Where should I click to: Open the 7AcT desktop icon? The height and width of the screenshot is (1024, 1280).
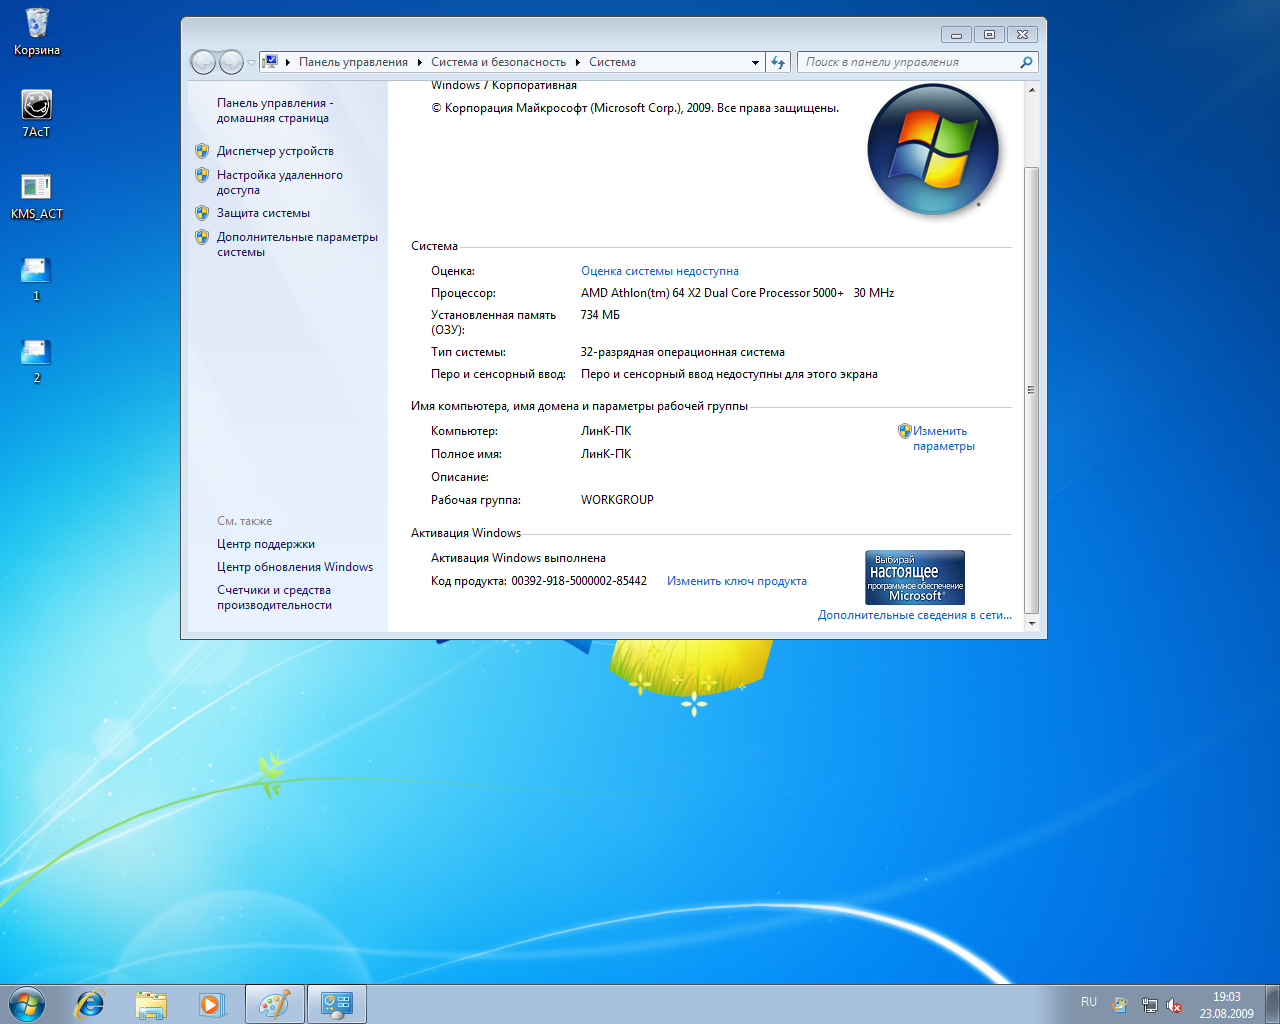tap(37, 113)
